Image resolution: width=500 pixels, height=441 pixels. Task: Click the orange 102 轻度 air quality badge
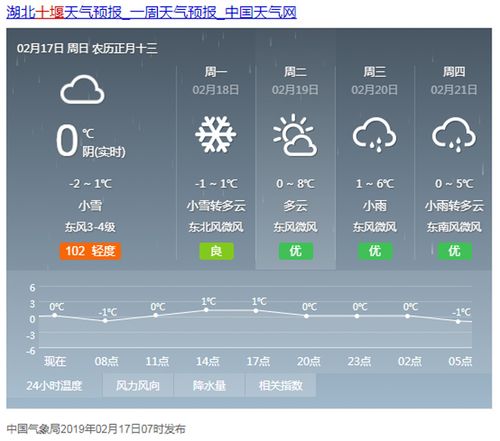pyautogui.click(x=90, y=251)
